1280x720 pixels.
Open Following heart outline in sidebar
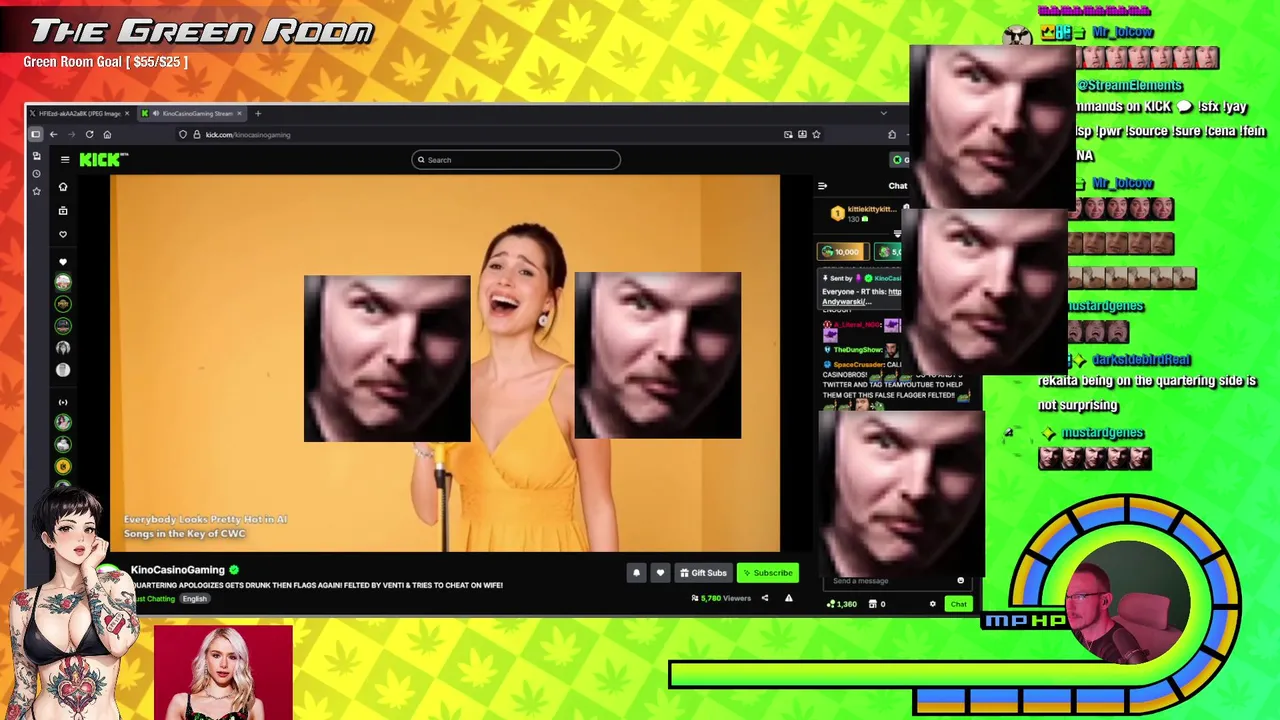coord(63,235)
